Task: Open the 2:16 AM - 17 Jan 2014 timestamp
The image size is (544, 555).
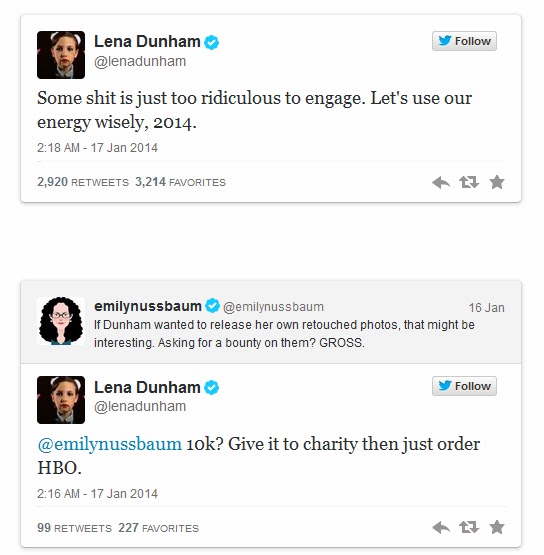Action: [97, 493]
